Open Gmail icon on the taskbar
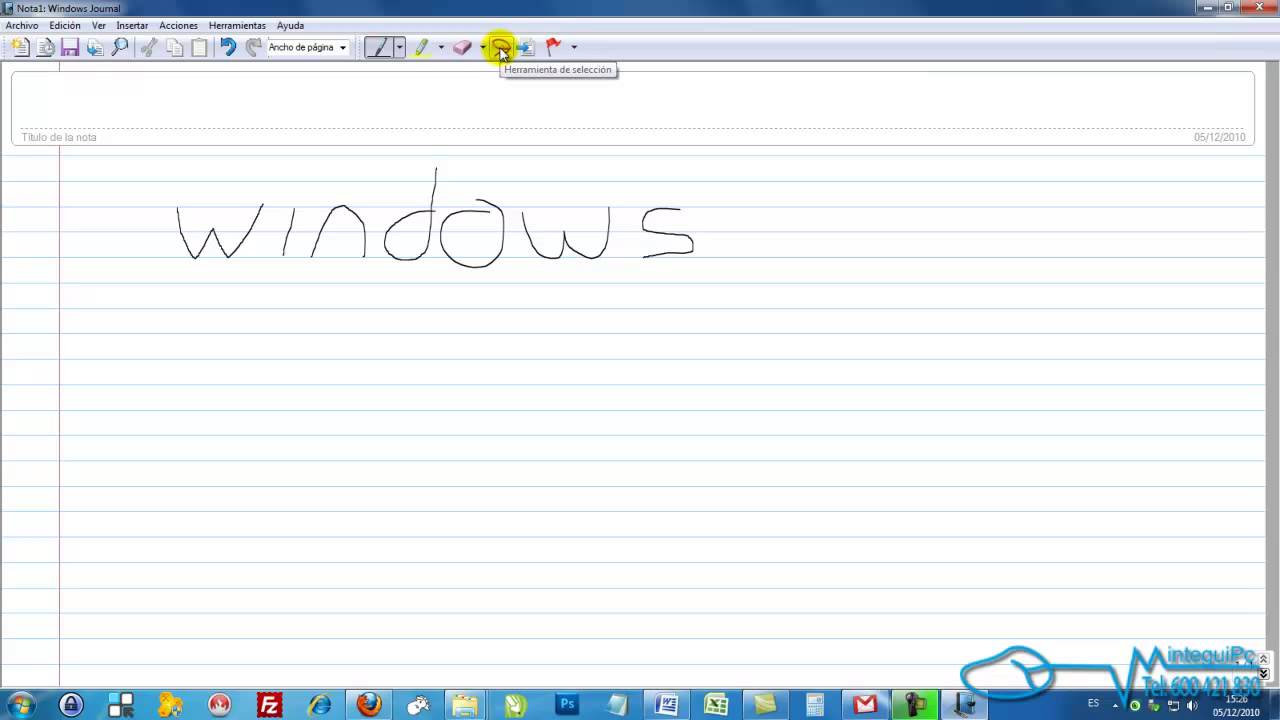Viewport: 1280px width, 720px height. (865, 704)
